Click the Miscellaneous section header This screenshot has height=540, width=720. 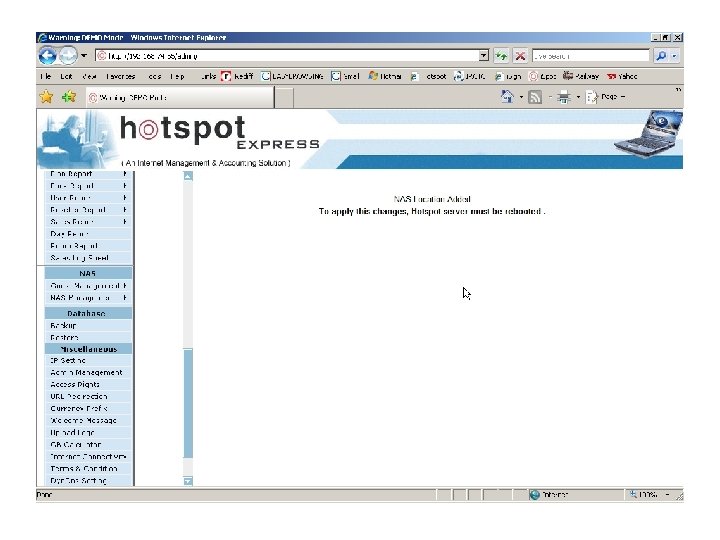coord(88,349)
